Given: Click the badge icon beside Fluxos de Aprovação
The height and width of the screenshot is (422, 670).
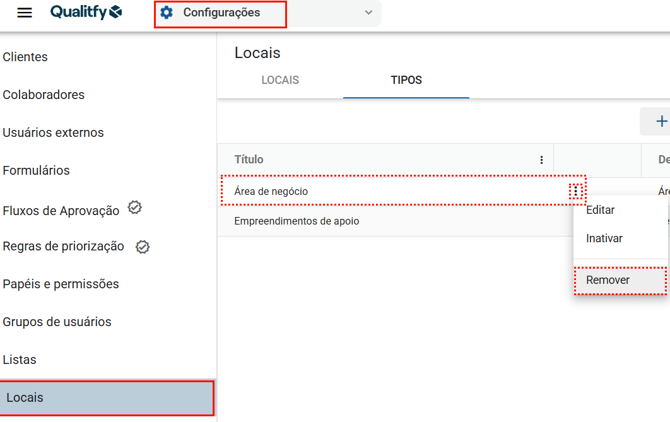Looking at the screenshot, I should coord(135,208).
